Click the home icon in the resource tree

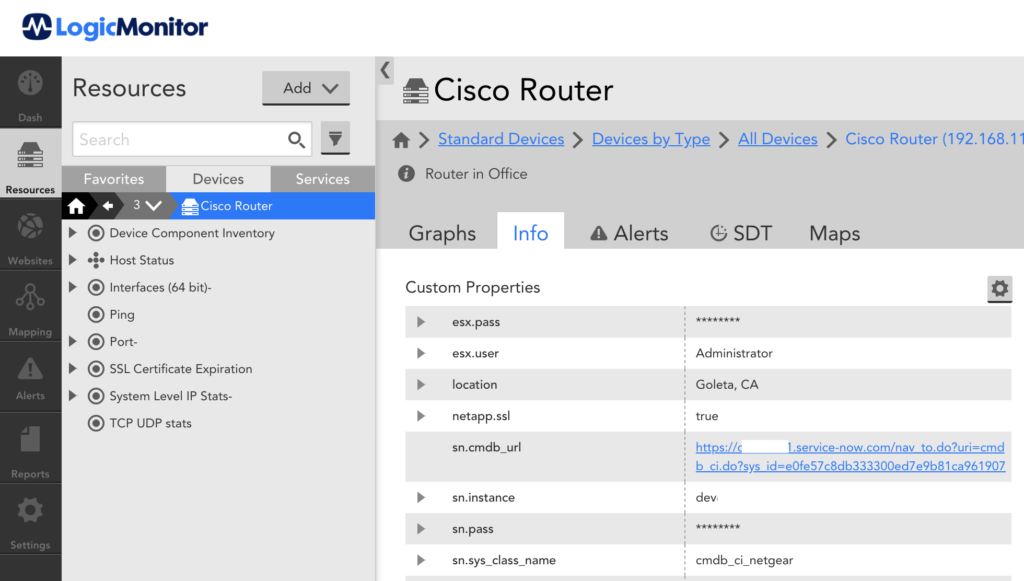point(76,205)
